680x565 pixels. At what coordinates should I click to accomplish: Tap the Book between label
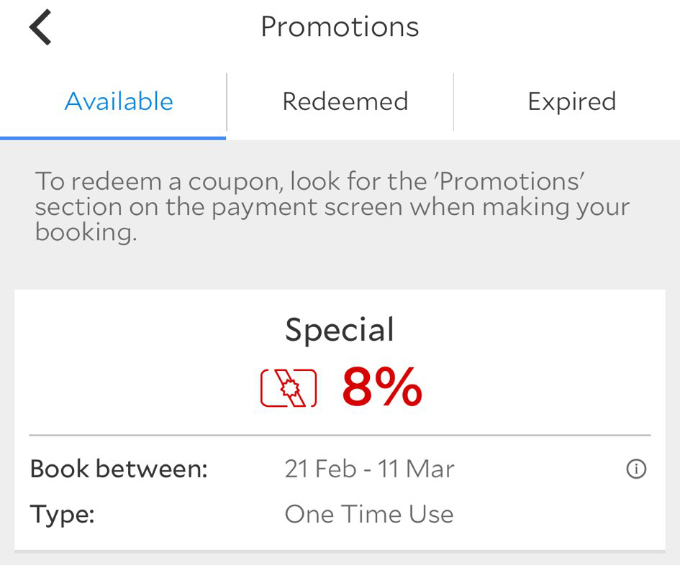pos(119,469)
